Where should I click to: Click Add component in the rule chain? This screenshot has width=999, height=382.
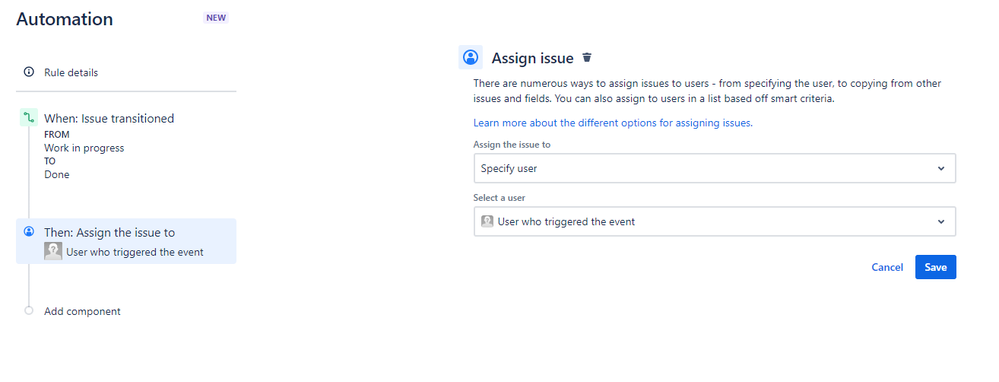(82, 311)
